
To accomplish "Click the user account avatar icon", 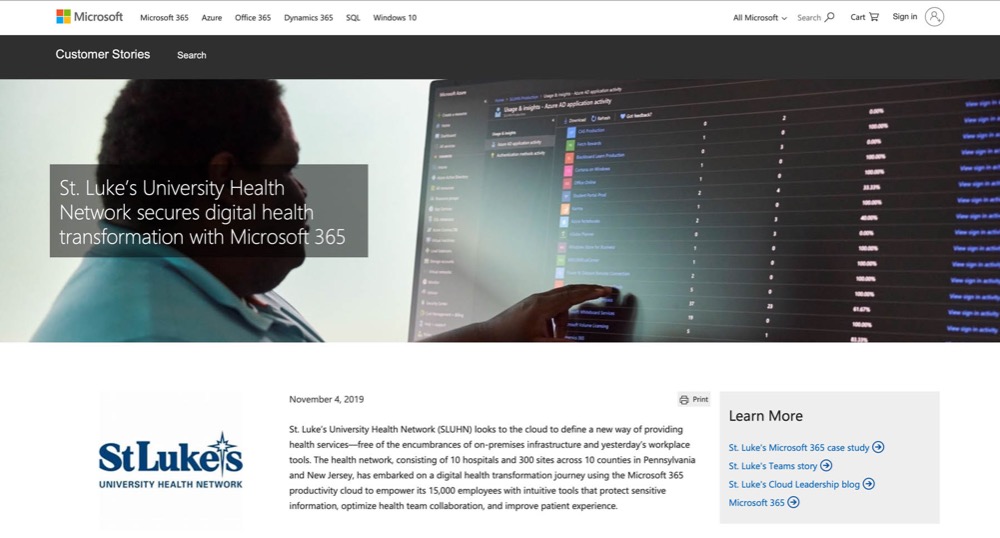I will point(934,17).
